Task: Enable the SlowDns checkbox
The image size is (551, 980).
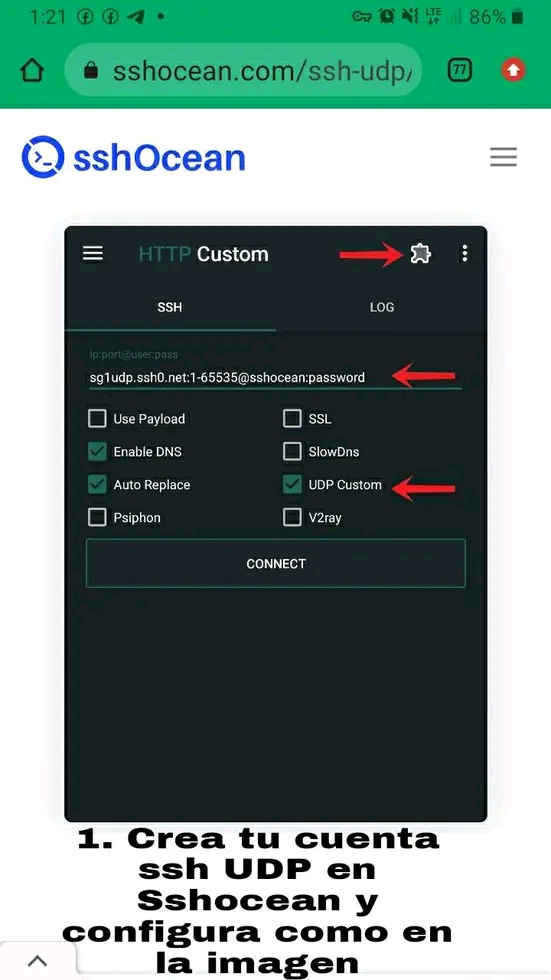Action: pos(292,451)
